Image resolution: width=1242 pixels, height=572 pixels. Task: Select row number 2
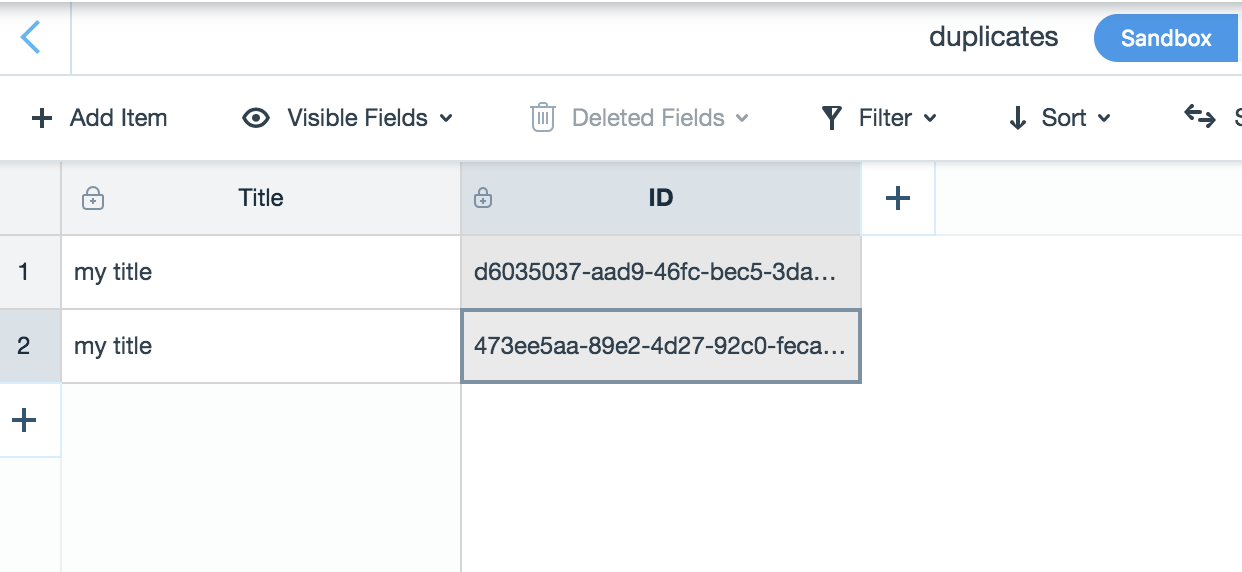click(x=24, y=346)
